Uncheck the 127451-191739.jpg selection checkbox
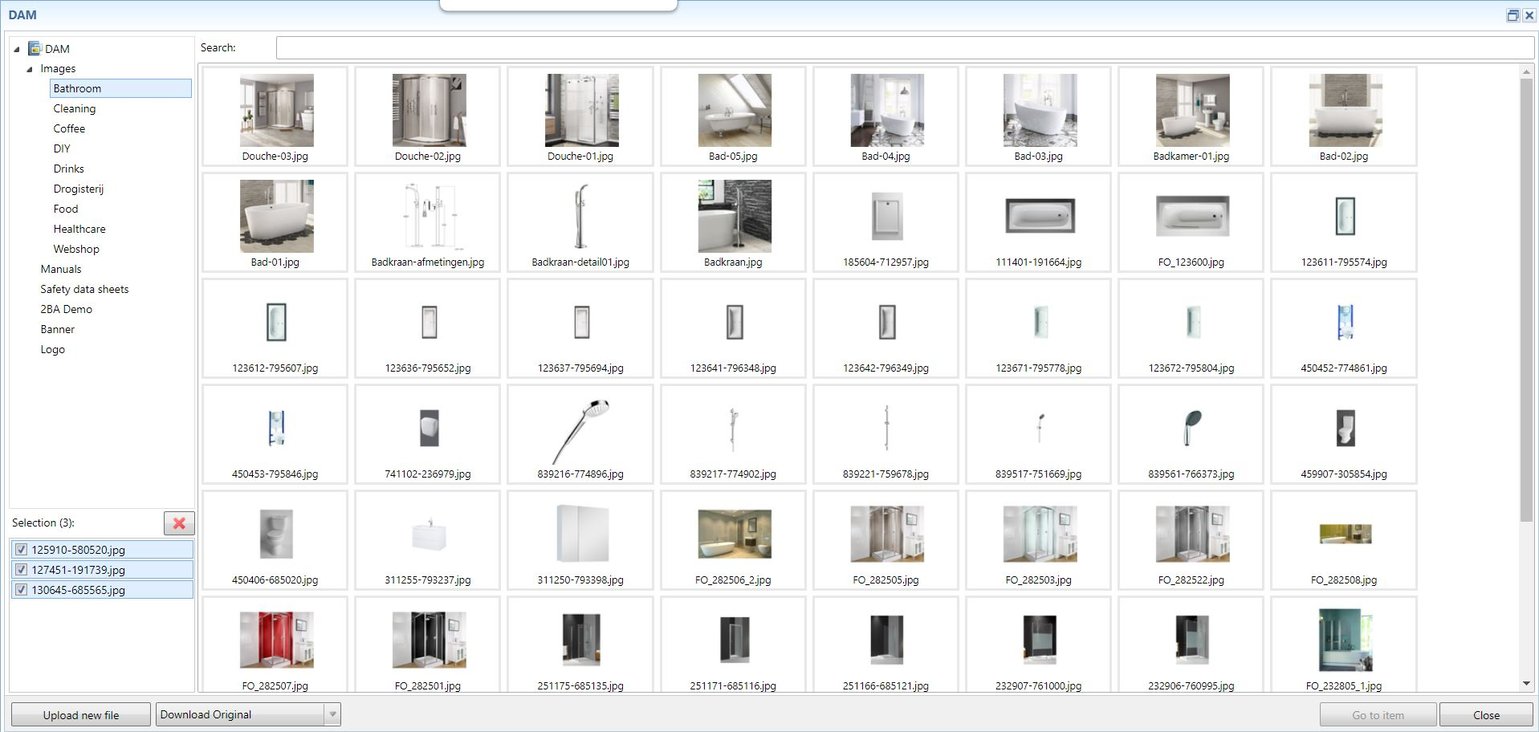 [22, 570]
